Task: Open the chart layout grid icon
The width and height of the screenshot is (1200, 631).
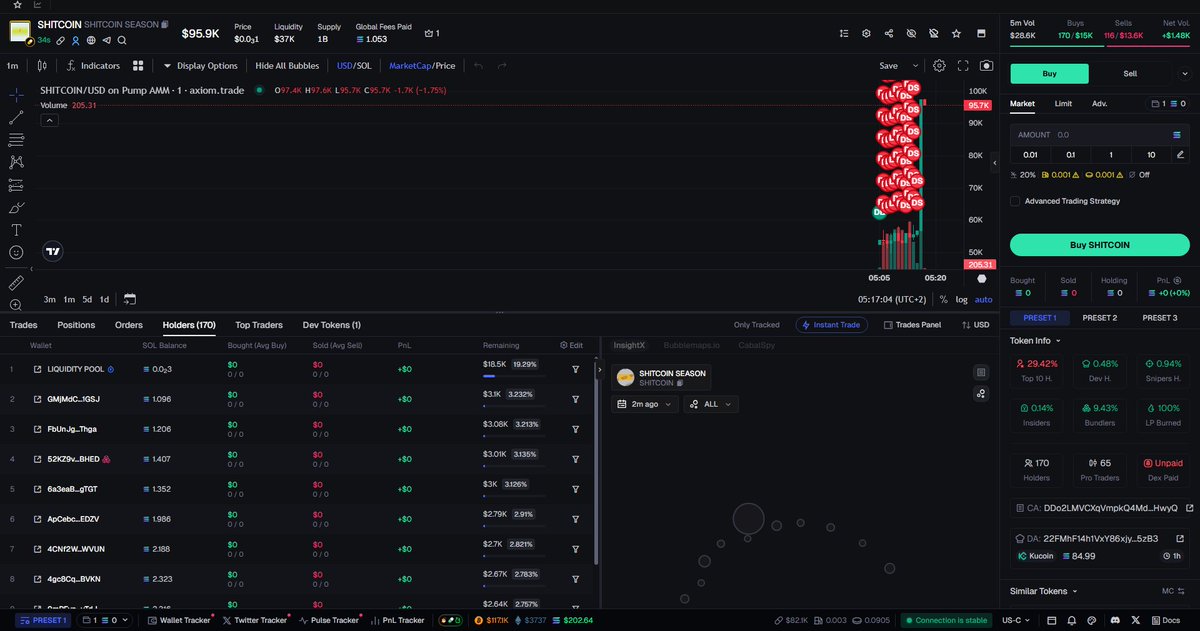Action: 139,66
